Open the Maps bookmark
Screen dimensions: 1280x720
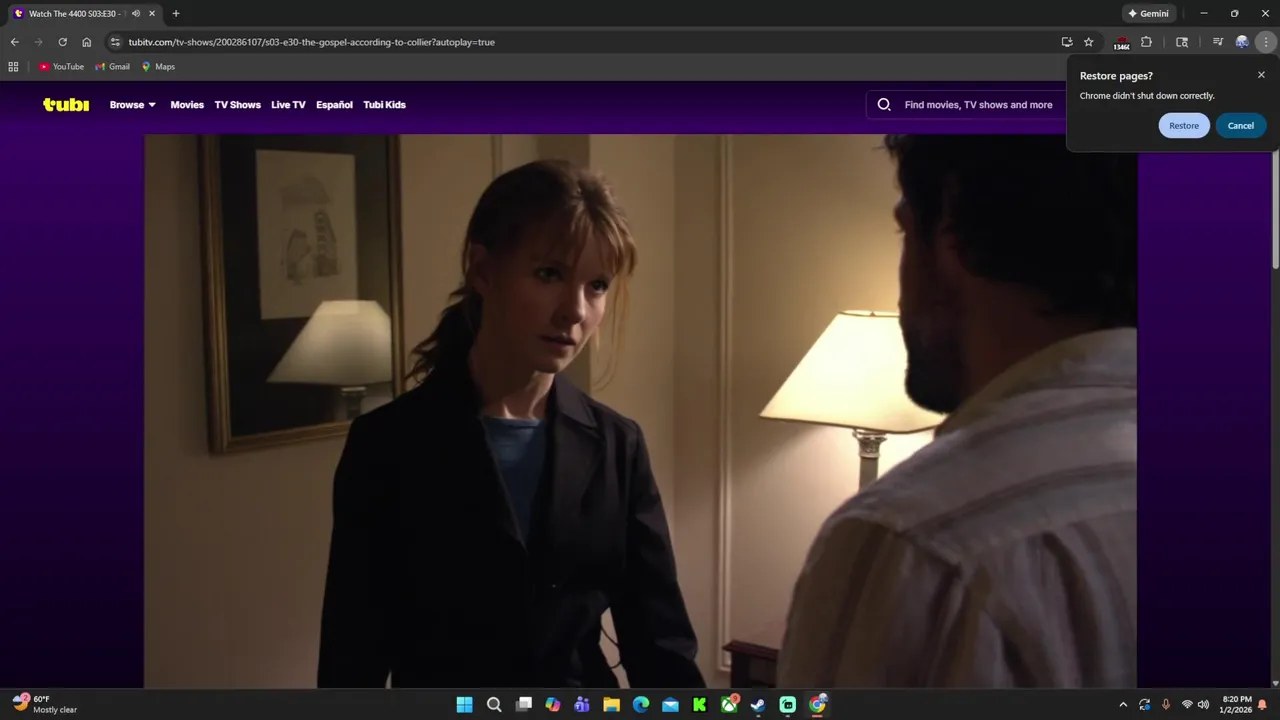coord(158,67)
